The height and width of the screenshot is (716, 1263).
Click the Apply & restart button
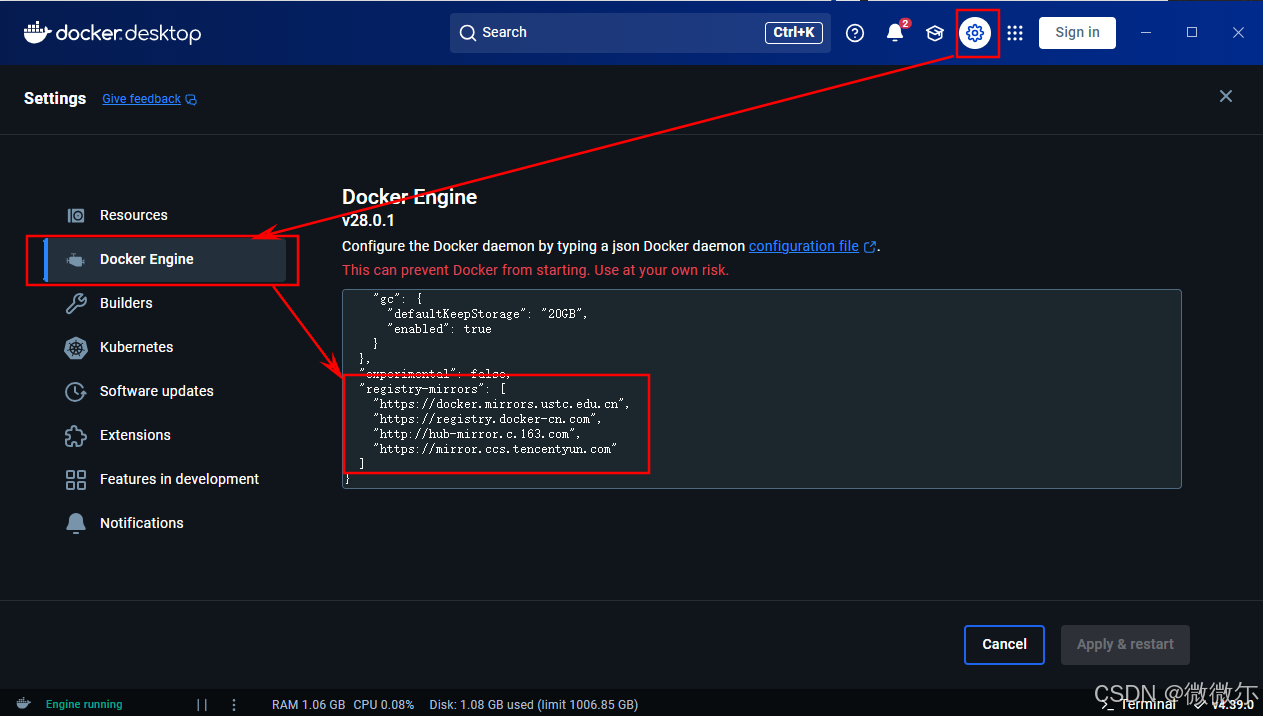pos(1125,645)
